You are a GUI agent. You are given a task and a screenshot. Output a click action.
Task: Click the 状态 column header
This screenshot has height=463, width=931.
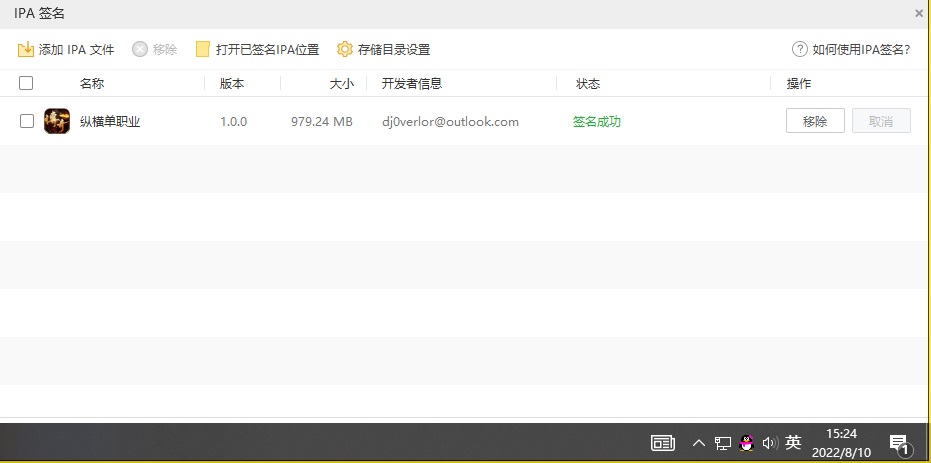click(588, 84)
